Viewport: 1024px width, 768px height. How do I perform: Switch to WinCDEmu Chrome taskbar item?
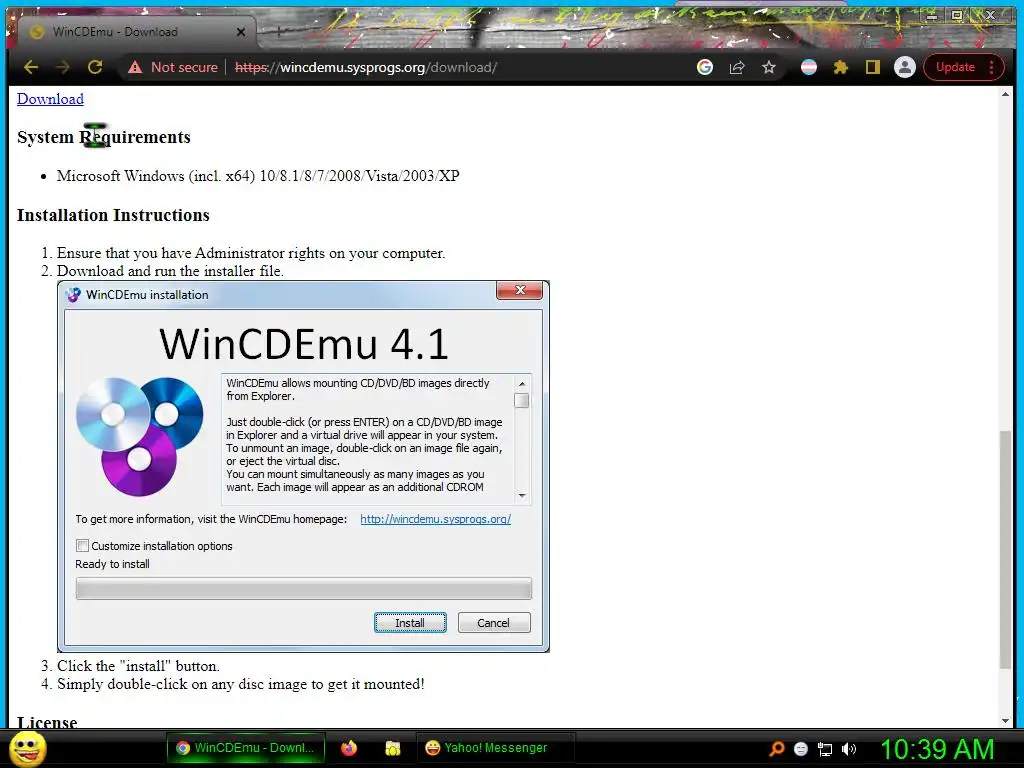[246, 748]
